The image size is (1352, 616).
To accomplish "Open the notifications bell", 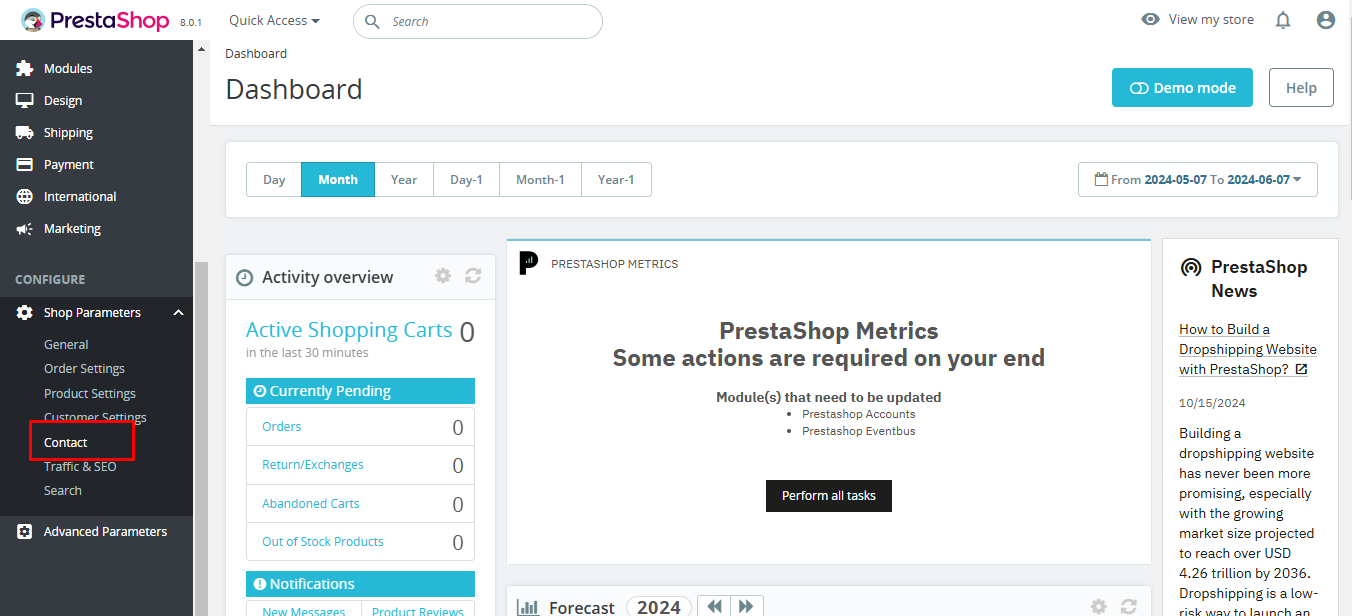I will [x=1283, y=20].
